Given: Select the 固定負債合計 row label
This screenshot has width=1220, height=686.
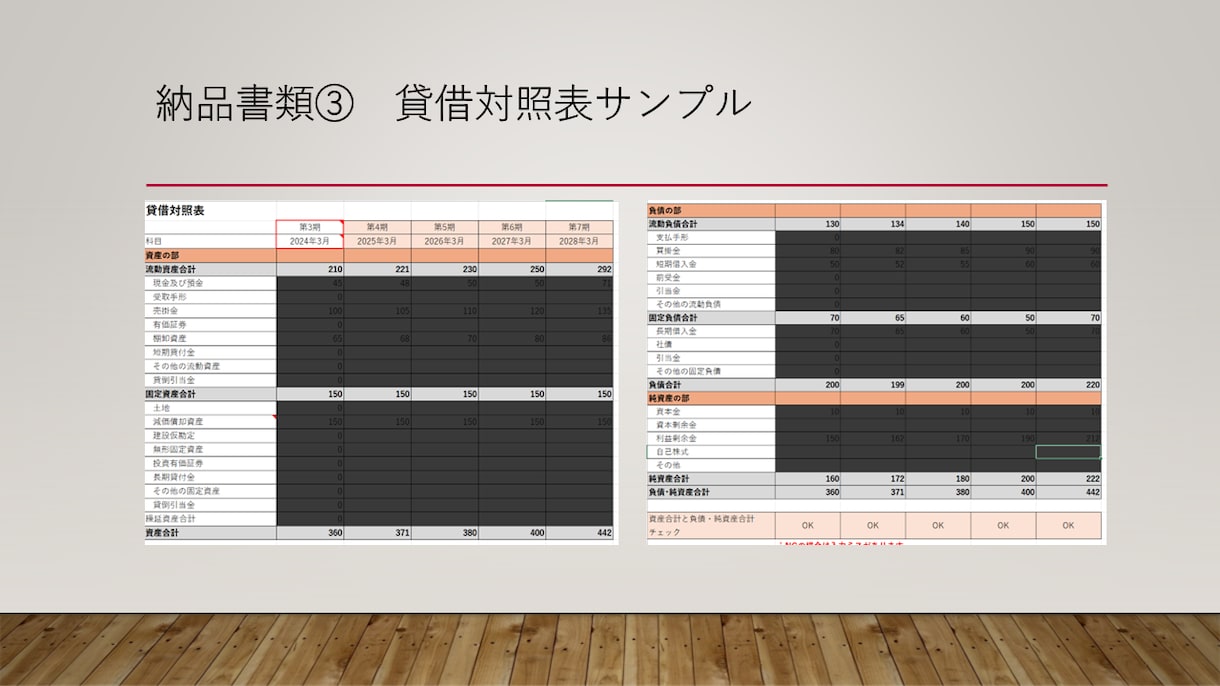Looking at the screenshot, I should click(x=711, y=318).
